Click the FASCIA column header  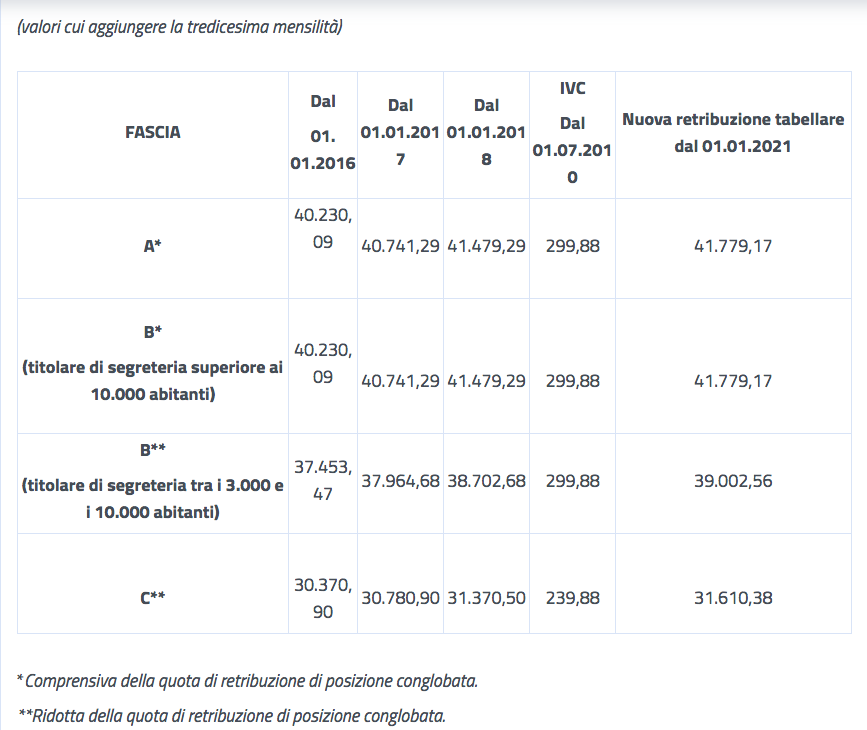[x=153, y=131]
